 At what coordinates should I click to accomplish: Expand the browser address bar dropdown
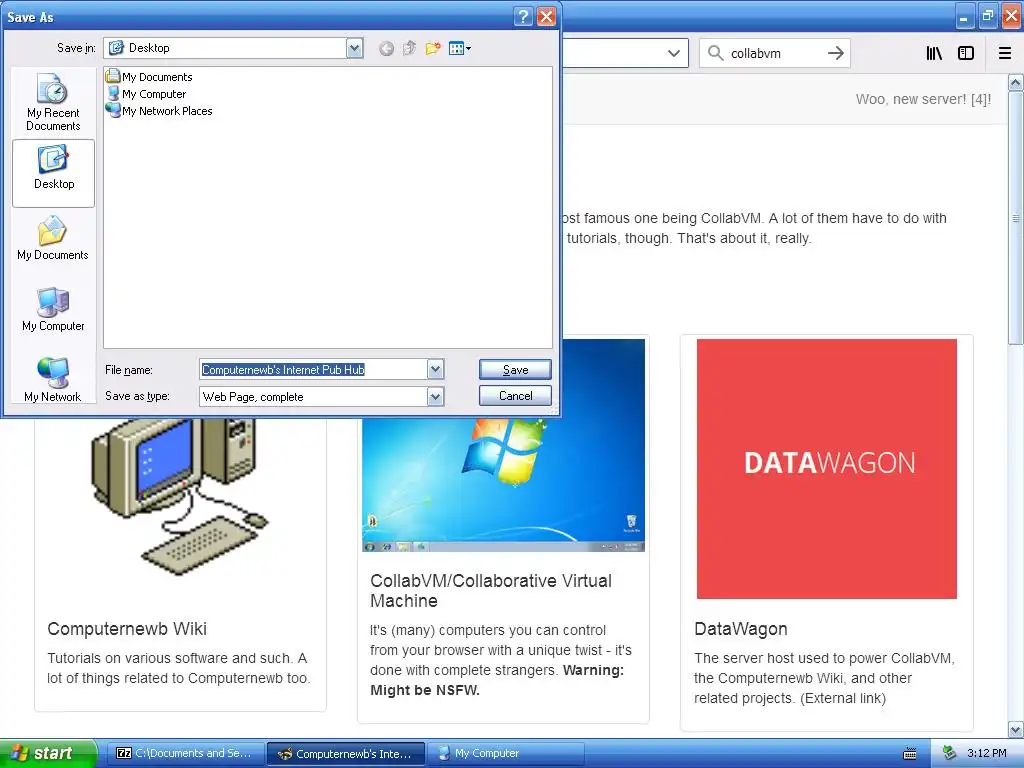674,53
